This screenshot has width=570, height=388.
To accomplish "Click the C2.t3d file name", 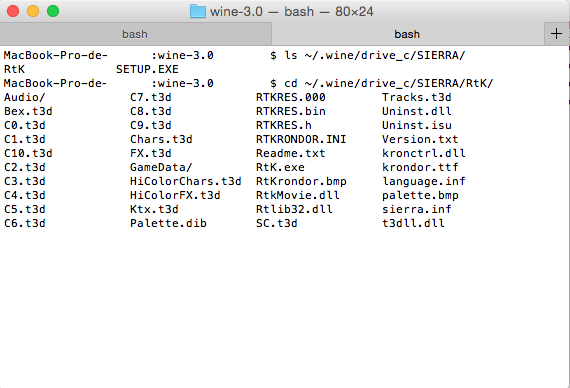I will (x=25, y=167).
